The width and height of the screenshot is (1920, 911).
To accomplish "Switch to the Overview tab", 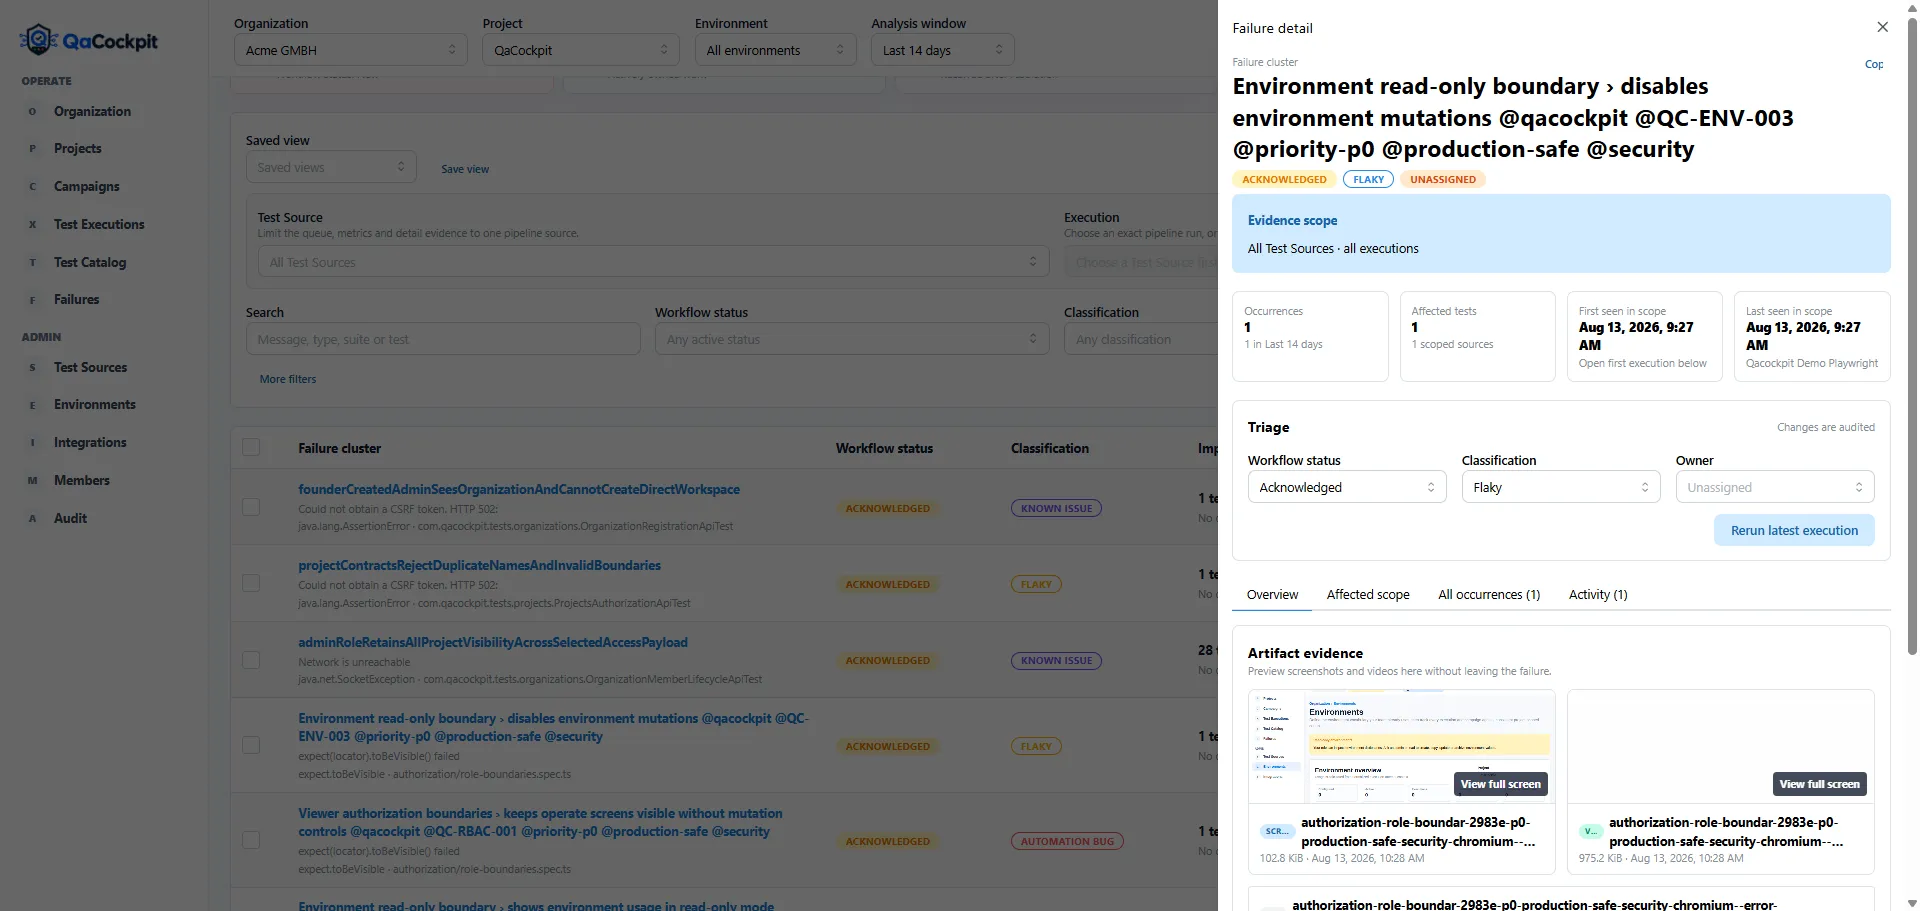I will pyautogui.click(x=1272, y=595).
